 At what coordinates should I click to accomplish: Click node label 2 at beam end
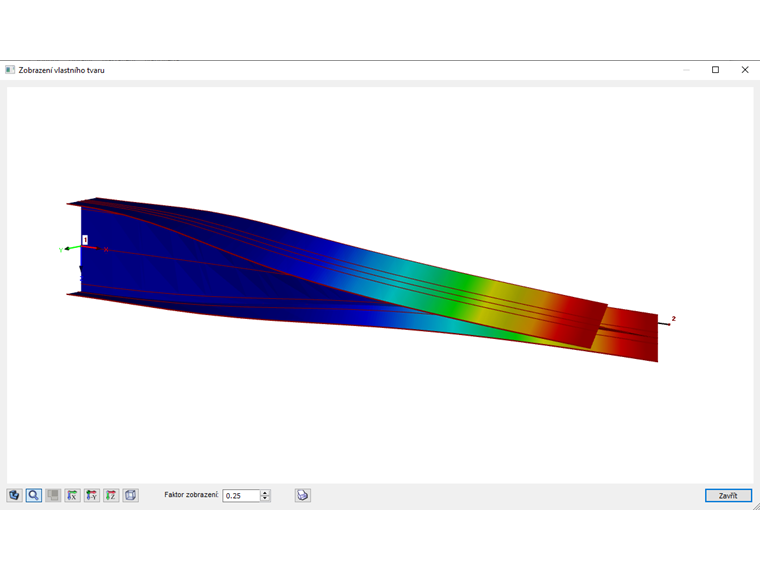(x=673, y=318)
